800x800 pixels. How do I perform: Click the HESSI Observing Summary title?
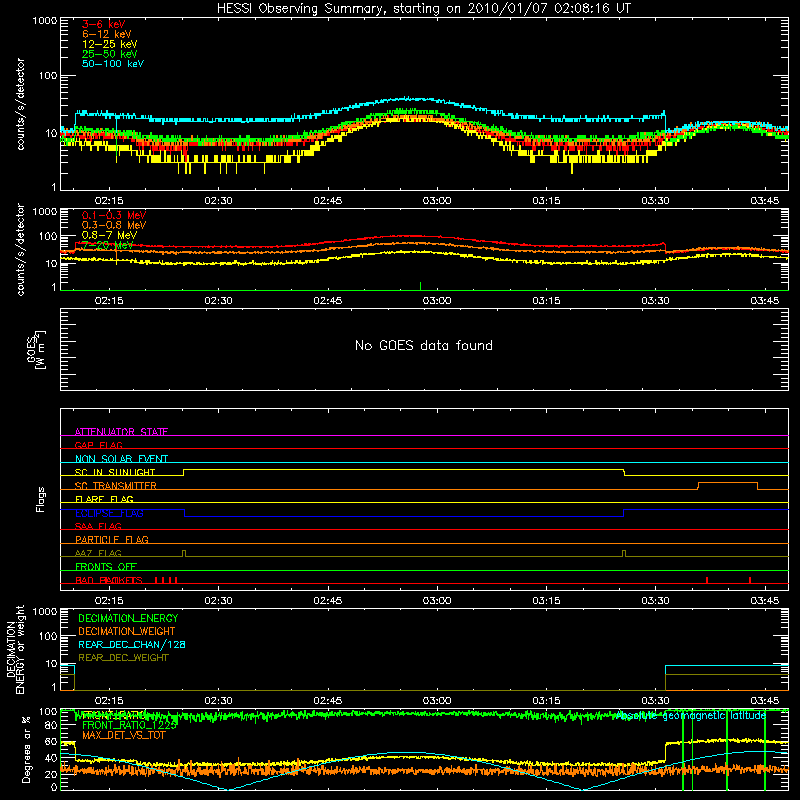(x=424, y=9)
